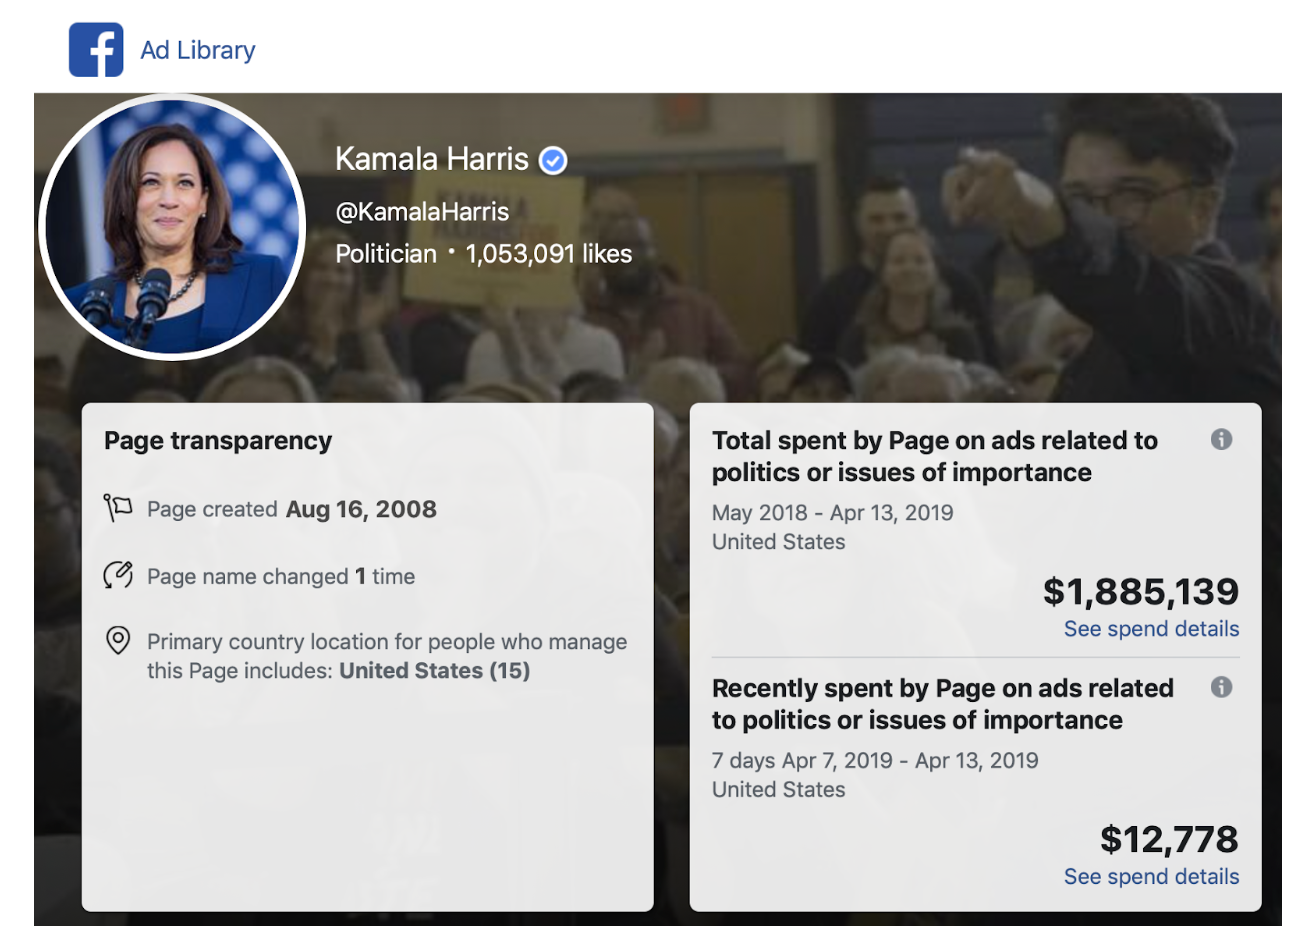Click United States (15) text

click(x=435, y=671)
